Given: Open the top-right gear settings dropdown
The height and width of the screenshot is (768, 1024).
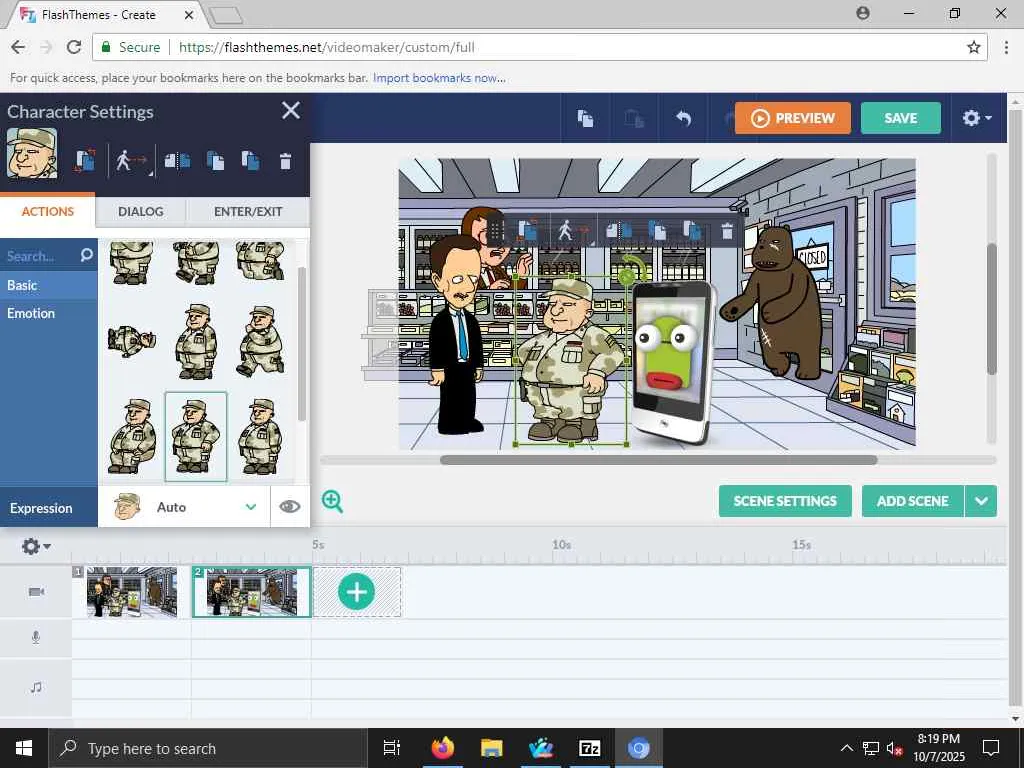Looking at the screenshot, I should (x=977, y=118).
